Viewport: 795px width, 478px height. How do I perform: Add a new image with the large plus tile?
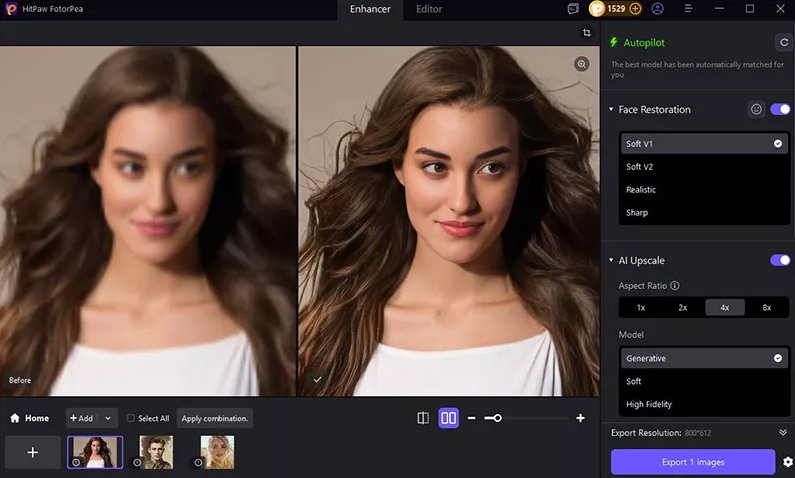pos(32,452)
